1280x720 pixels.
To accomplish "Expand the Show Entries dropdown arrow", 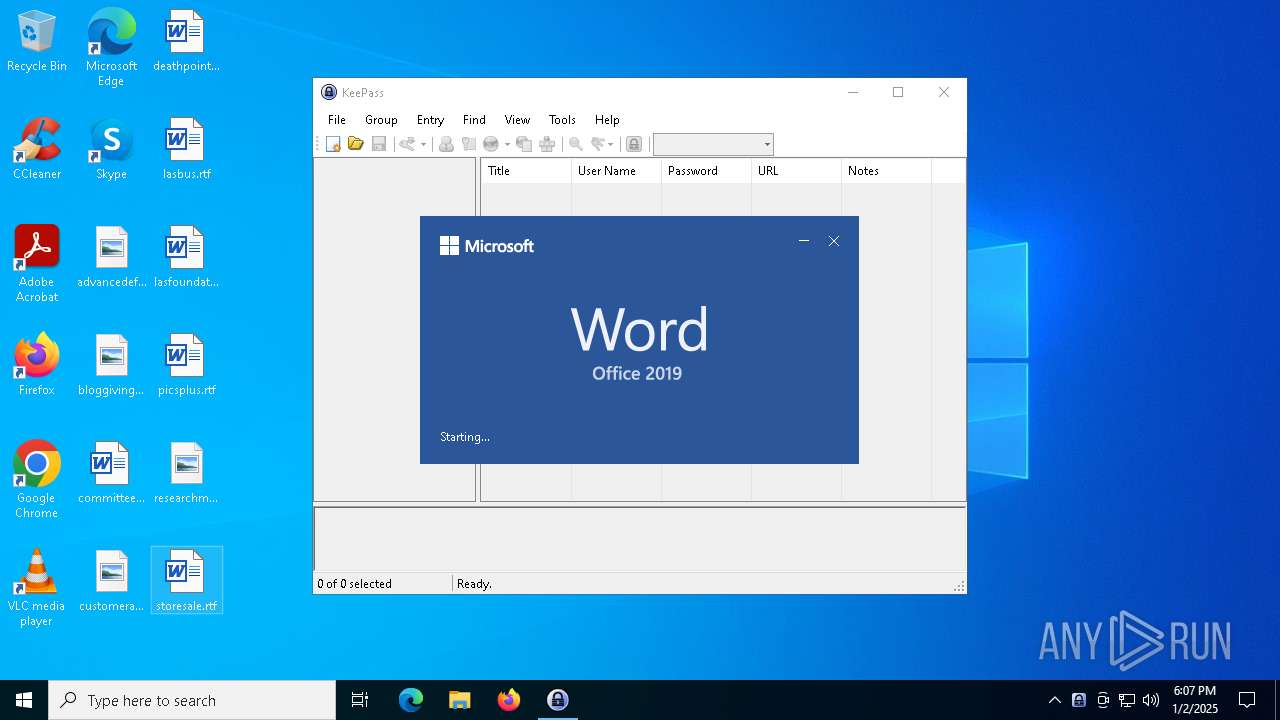I will pos(611,144).
